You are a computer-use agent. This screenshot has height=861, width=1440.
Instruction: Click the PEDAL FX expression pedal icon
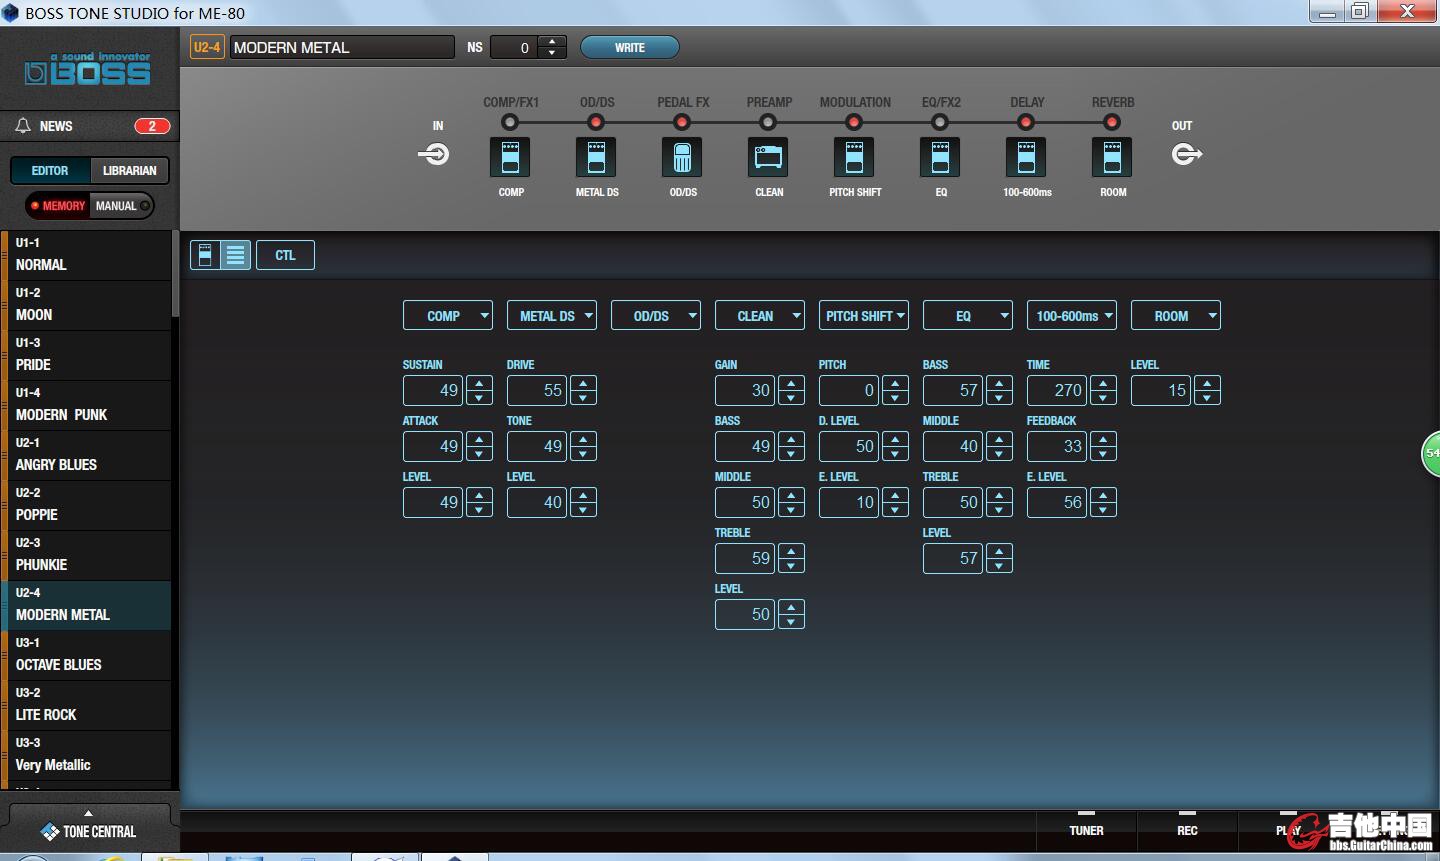click(x=682, y=157)
